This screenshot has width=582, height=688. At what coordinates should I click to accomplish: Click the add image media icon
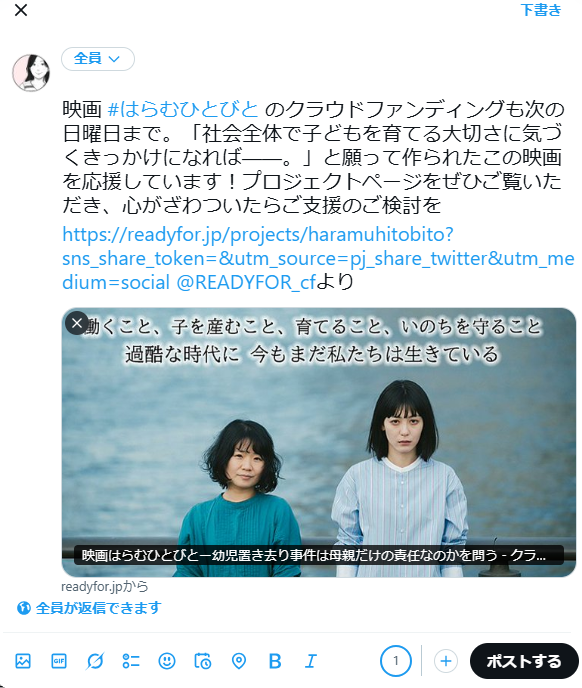point(23,660)
